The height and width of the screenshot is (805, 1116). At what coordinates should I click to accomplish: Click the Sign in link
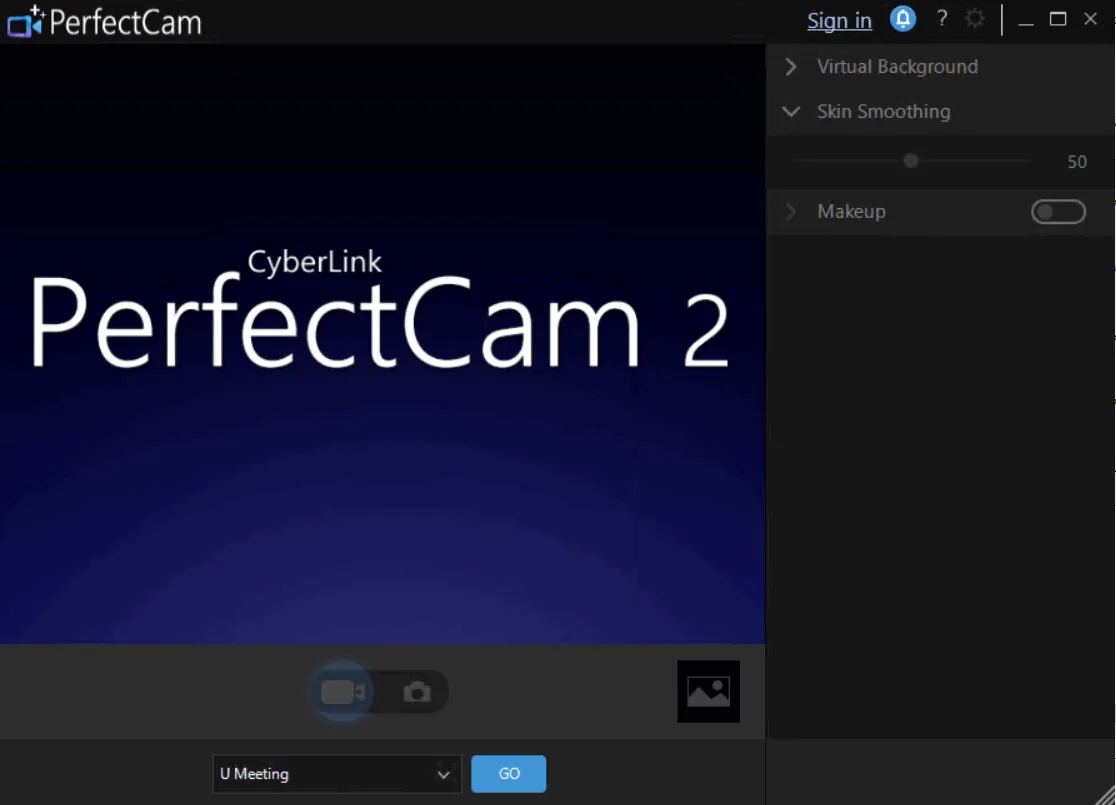839,21
